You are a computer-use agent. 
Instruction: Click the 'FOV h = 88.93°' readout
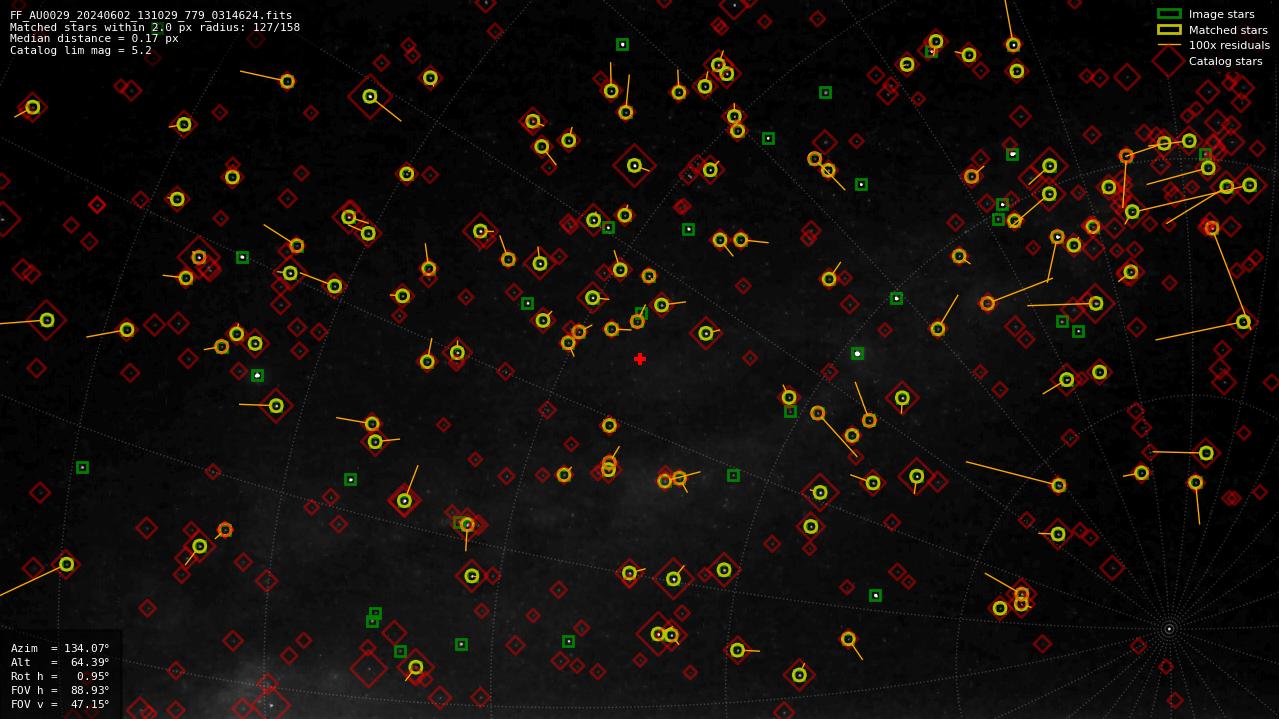[x=60, y=690]
